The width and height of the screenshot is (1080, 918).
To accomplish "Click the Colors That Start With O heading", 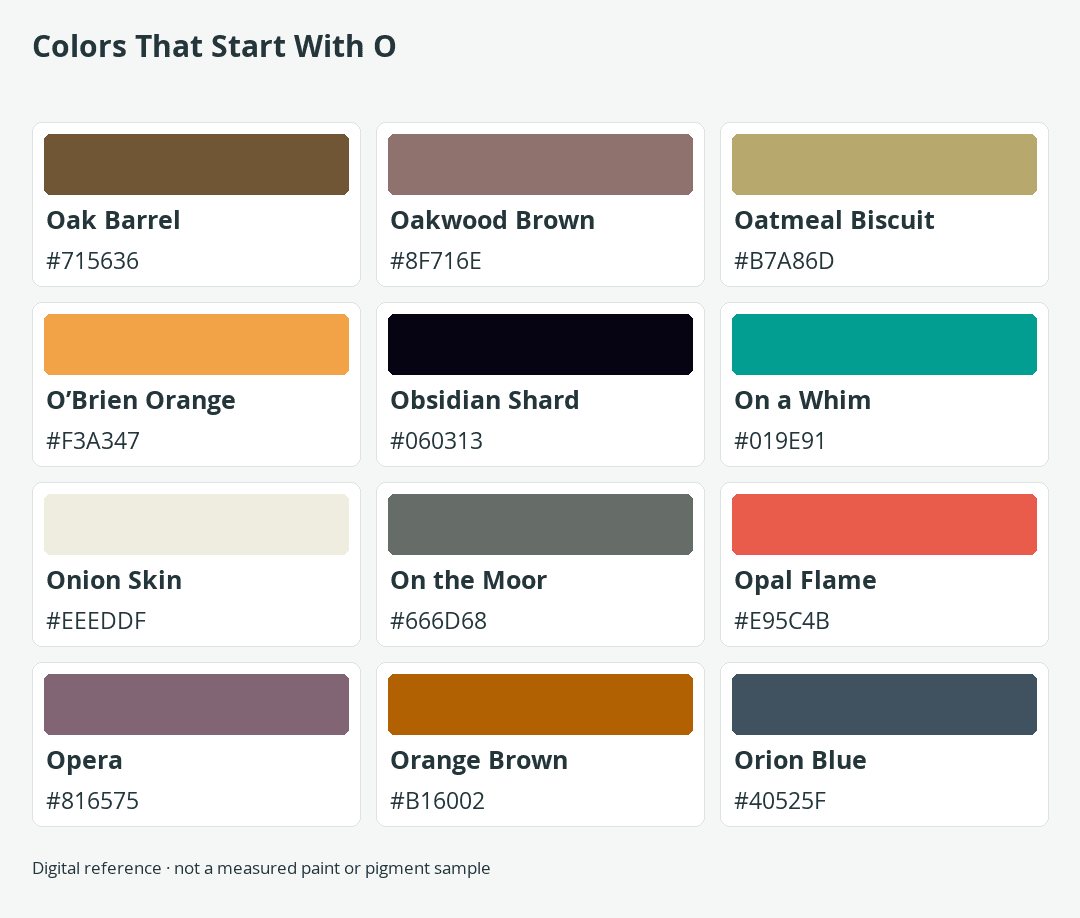I will coord(214,47).
